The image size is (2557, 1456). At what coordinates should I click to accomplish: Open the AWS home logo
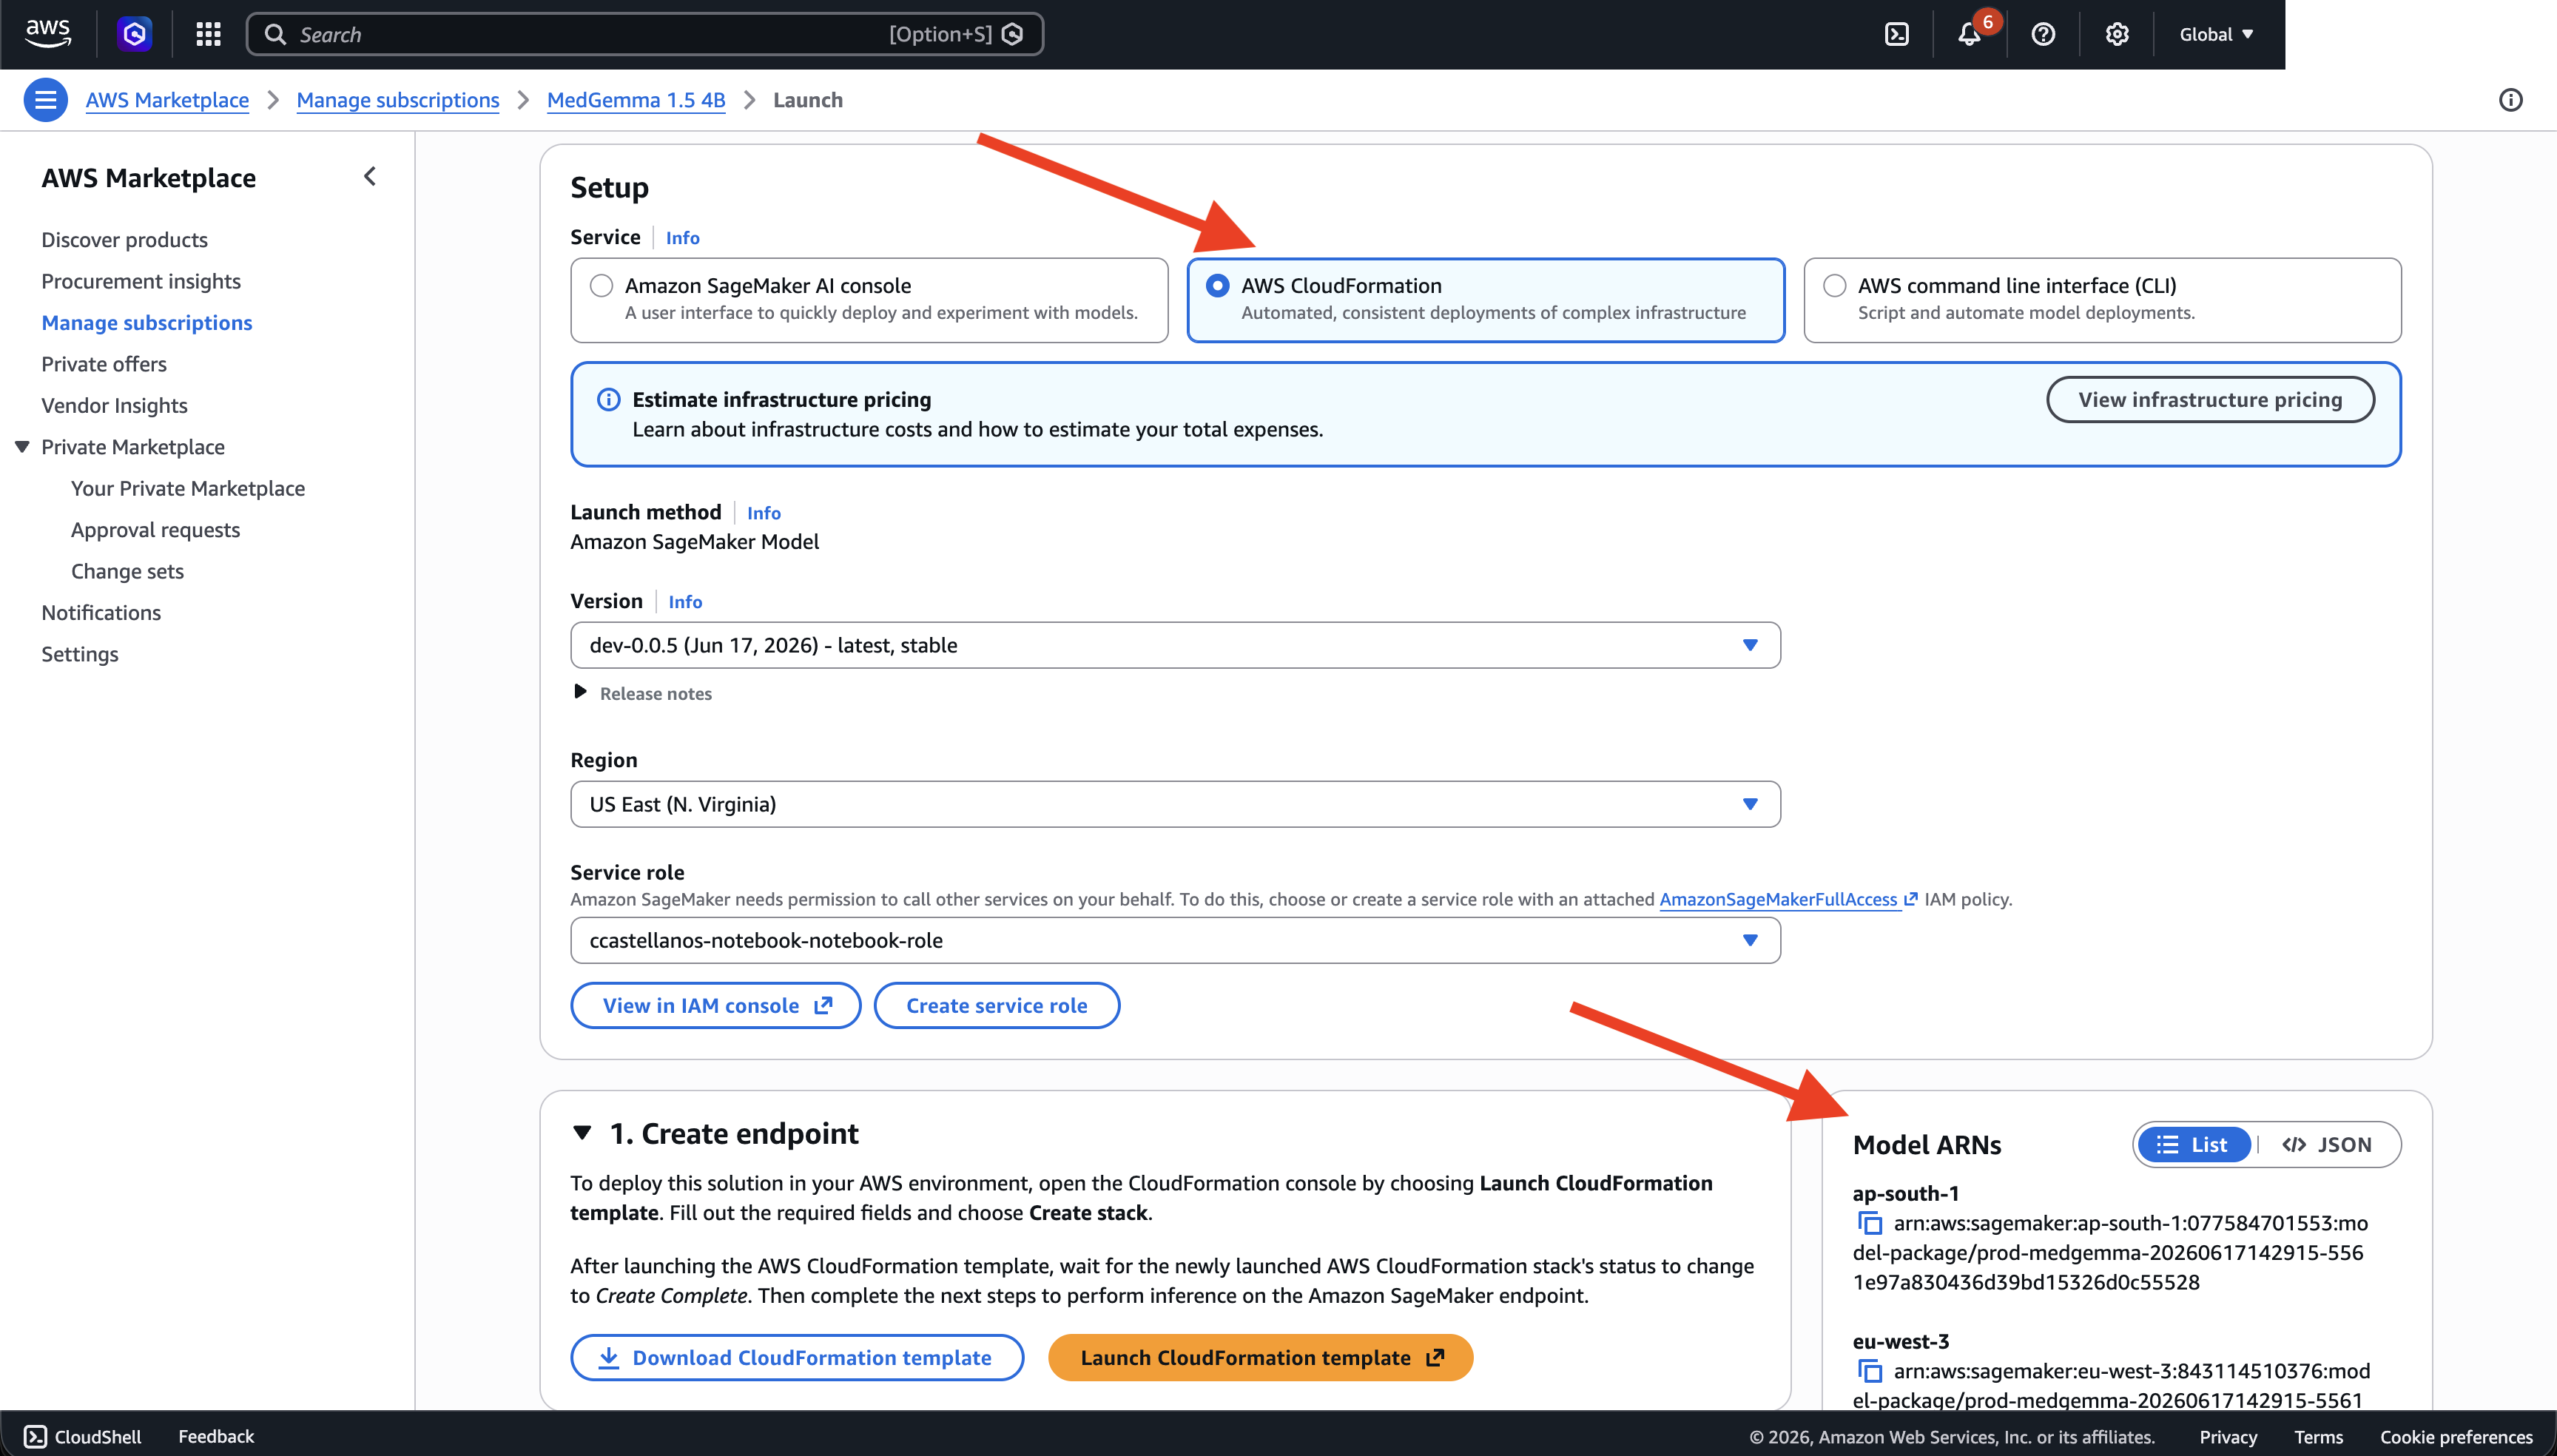click(x=47, y=33)
